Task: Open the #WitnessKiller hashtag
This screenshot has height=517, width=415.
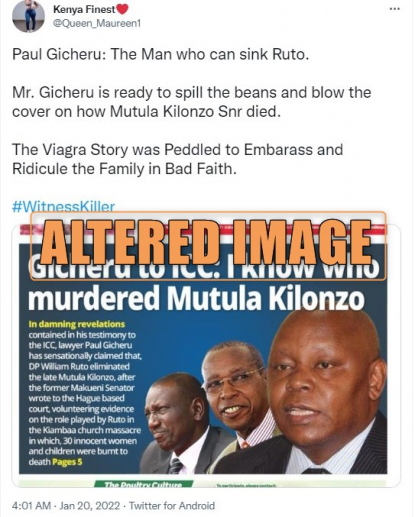Action: point(63,207)
